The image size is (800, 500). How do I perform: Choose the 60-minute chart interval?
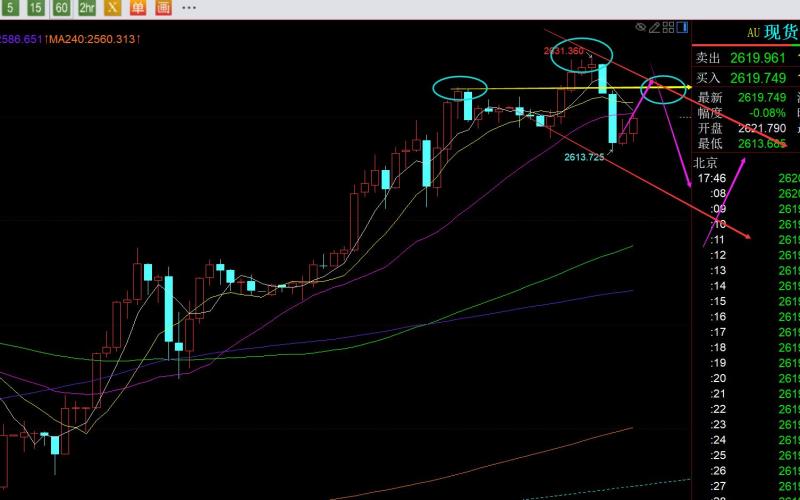pyautogui.click(x=61, y=8)
